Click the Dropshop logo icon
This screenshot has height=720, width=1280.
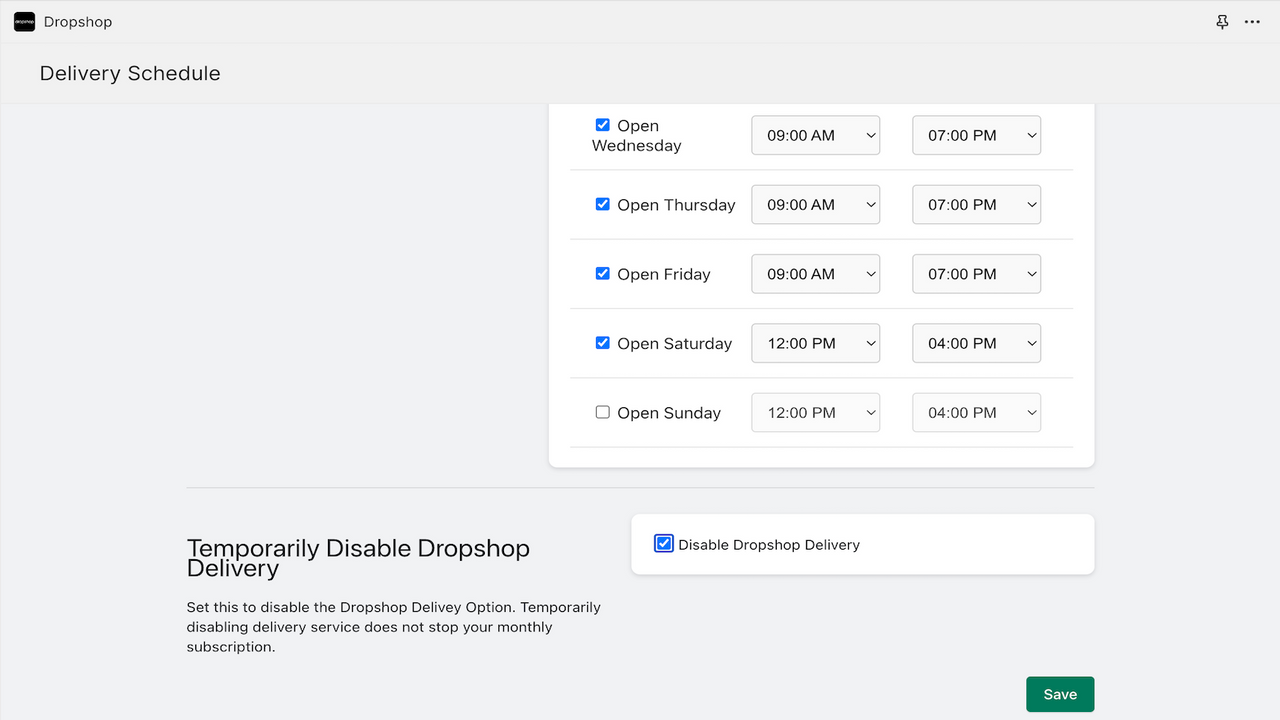[x=24, y=21]
